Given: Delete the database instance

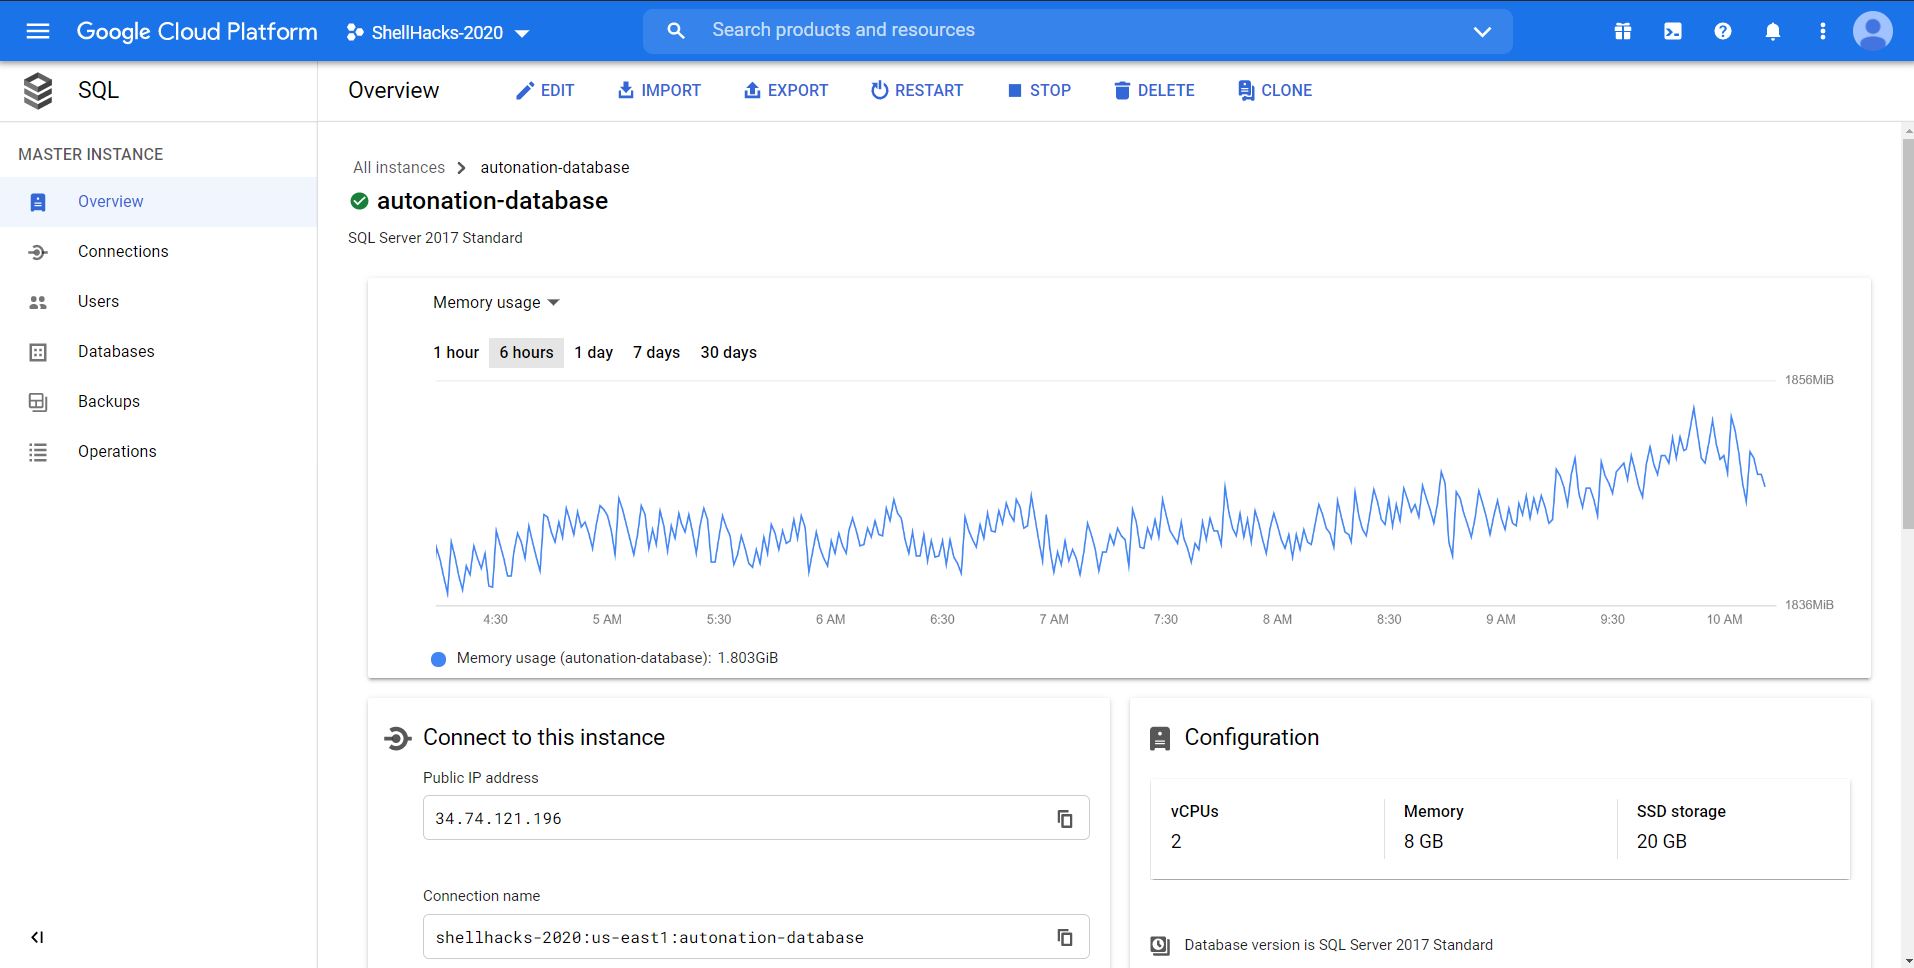Looking at the screenshot, I should (x=1154, y=91).
